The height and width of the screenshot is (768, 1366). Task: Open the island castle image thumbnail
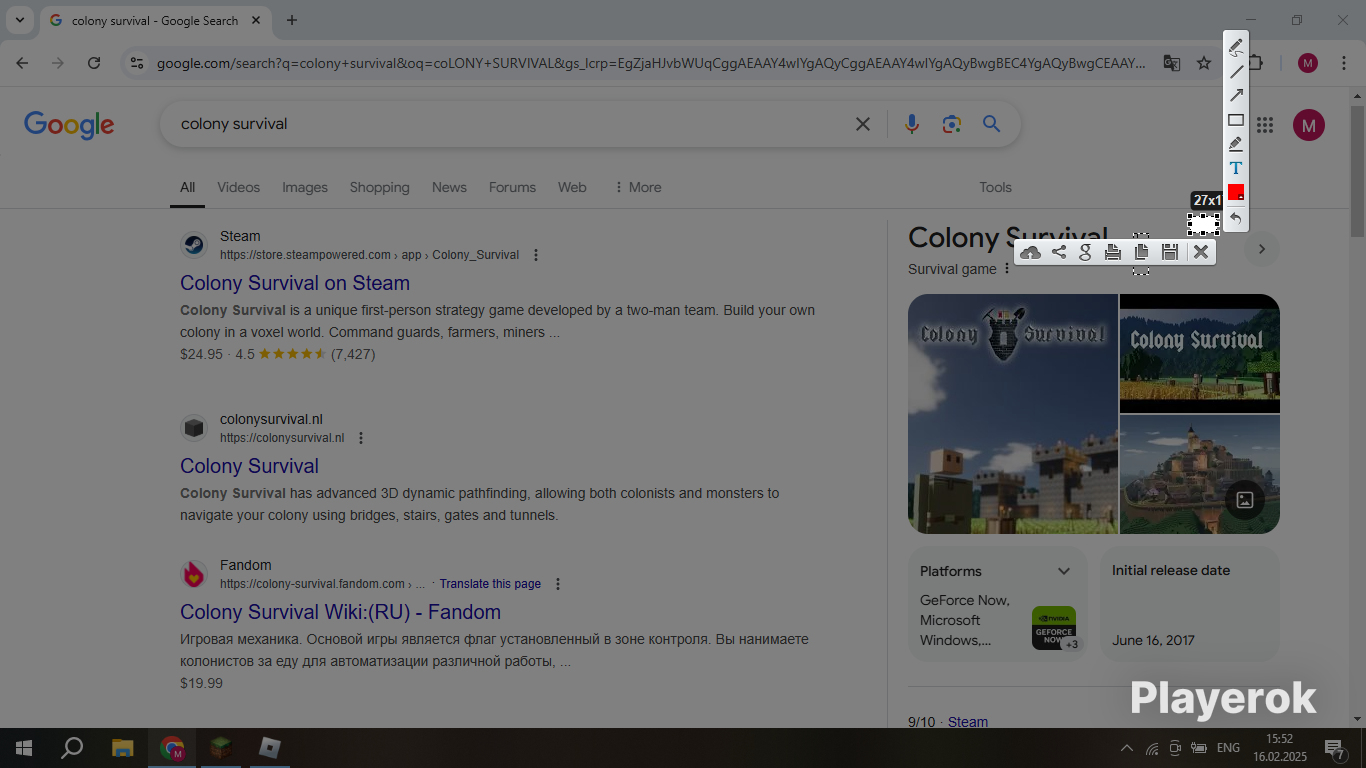click(1199, 475)
